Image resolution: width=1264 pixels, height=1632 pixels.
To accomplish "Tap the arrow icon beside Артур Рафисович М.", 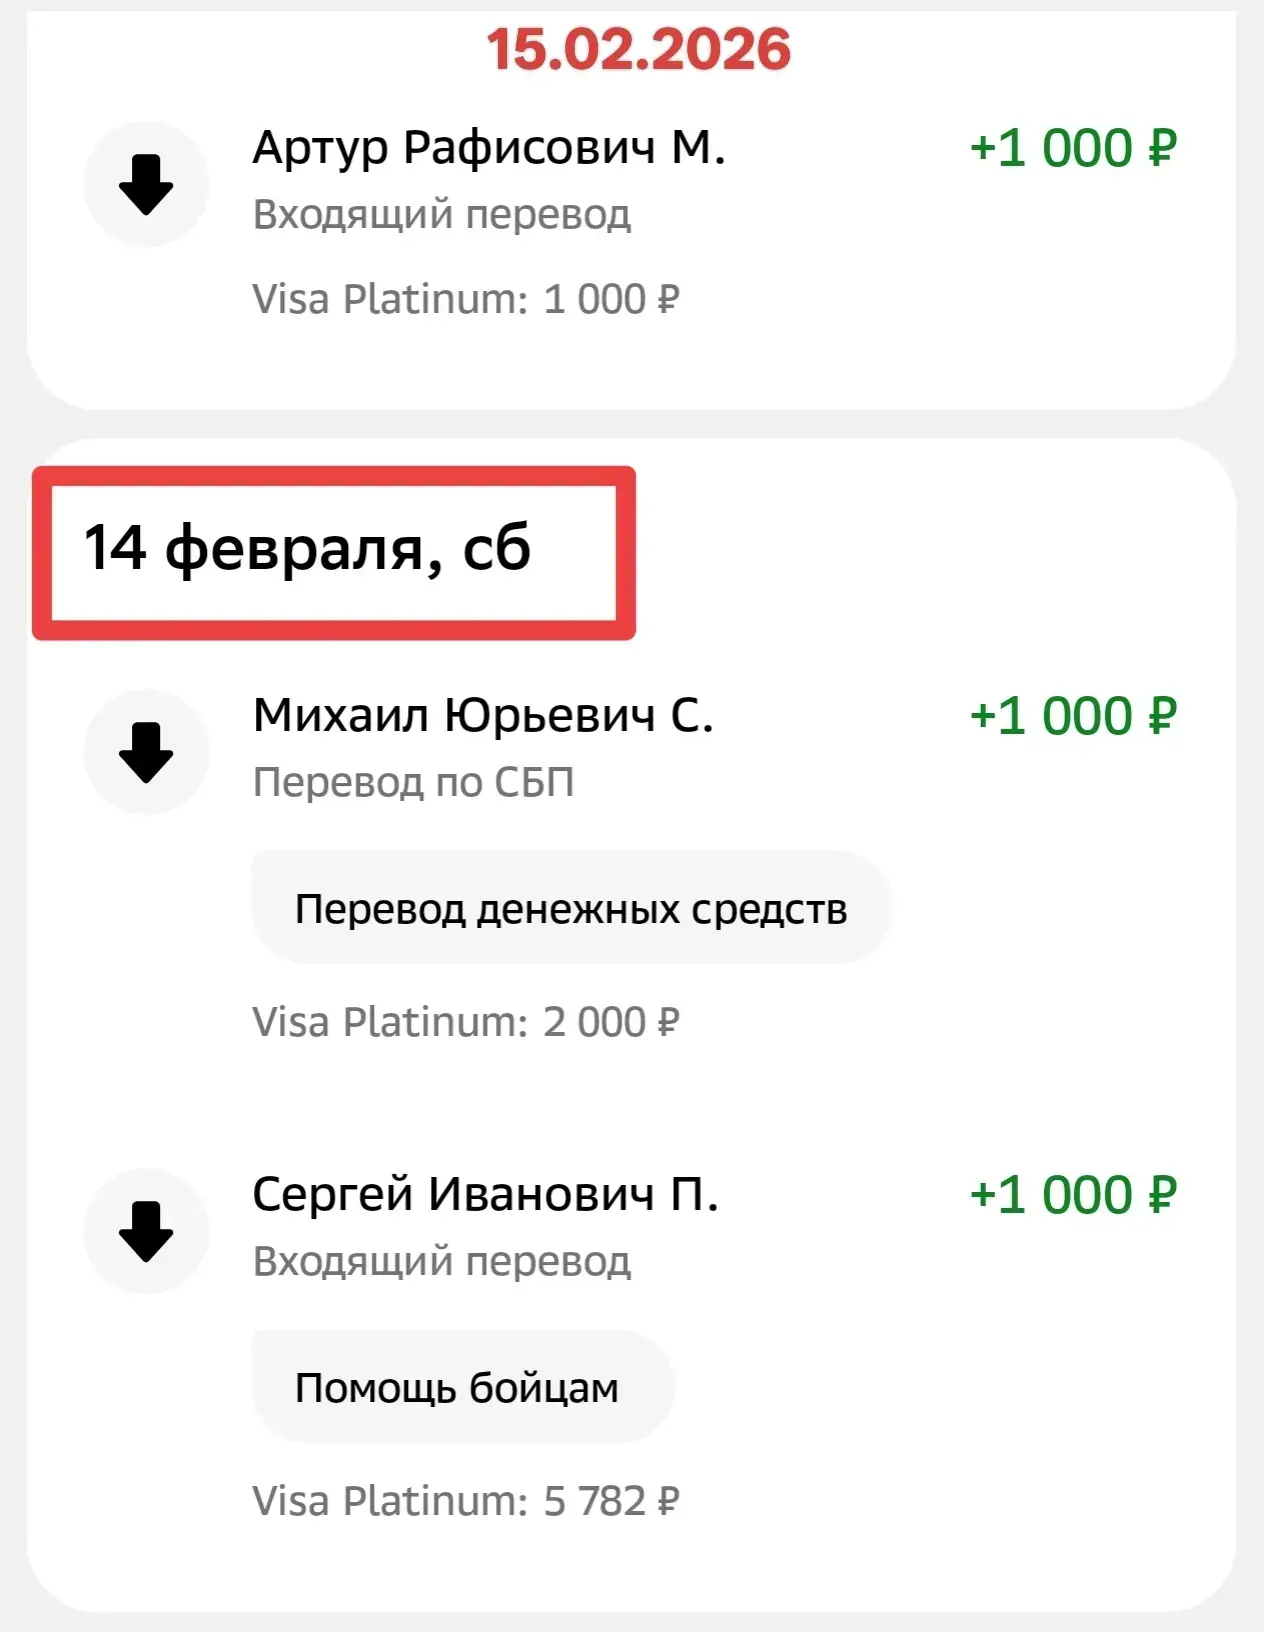I will [x=146, y=185].
